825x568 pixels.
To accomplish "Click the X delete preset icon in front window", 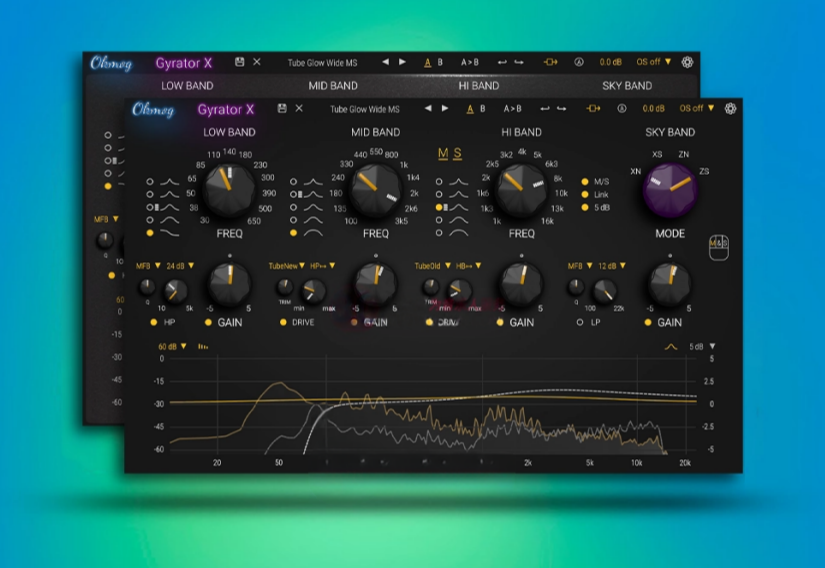I will pyautogui.click(x=299, y=108).
